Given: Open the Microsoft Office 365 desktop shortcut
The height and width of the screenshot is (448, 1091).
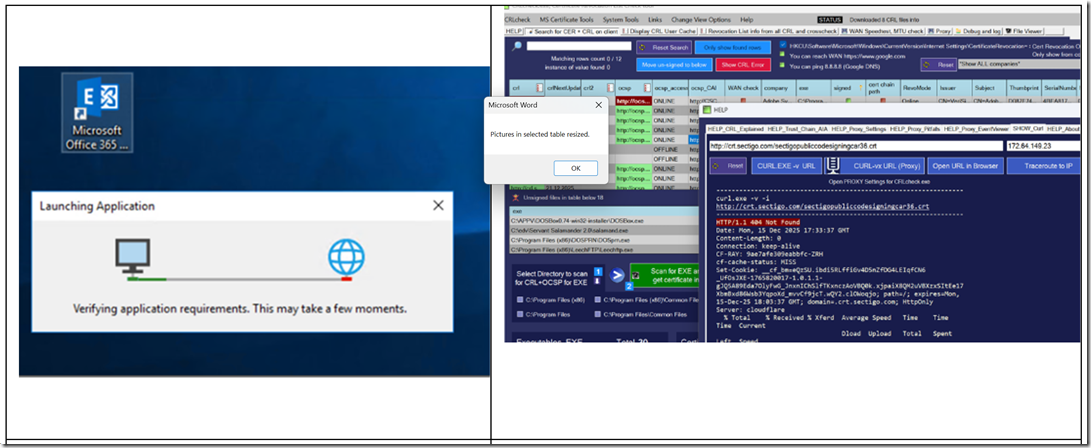Looking at the screenshot, I should pyautogui.click(x=97, y=113).
